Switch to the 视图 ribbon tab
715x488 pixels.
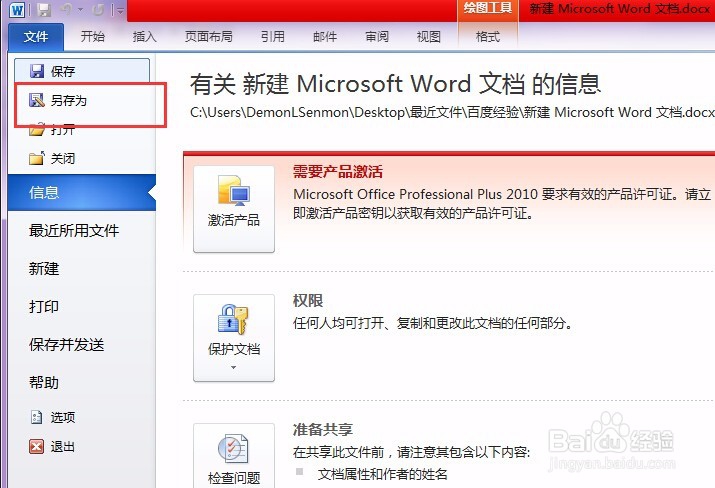pyautogui.click(x=429, y=36)
